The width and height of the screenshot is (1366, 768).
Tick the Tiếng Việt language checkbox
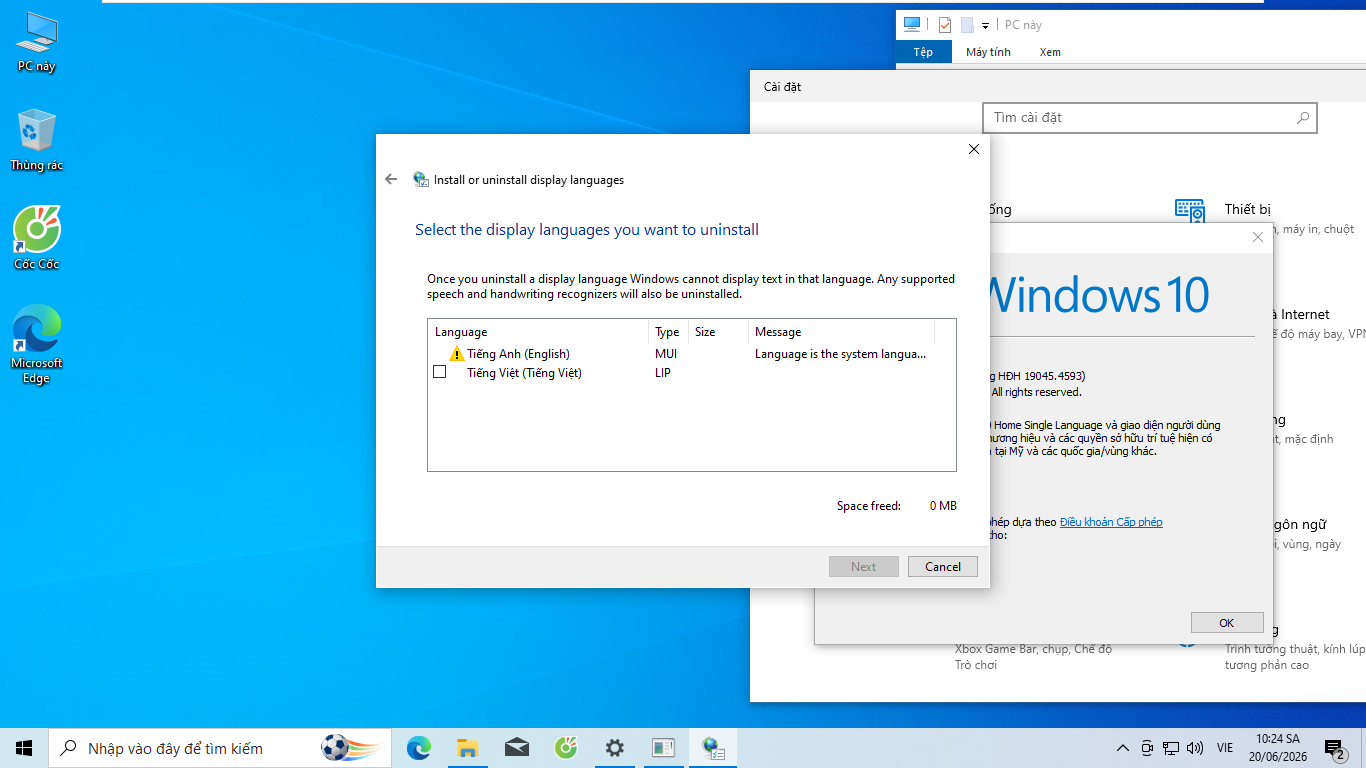(439, 372)
